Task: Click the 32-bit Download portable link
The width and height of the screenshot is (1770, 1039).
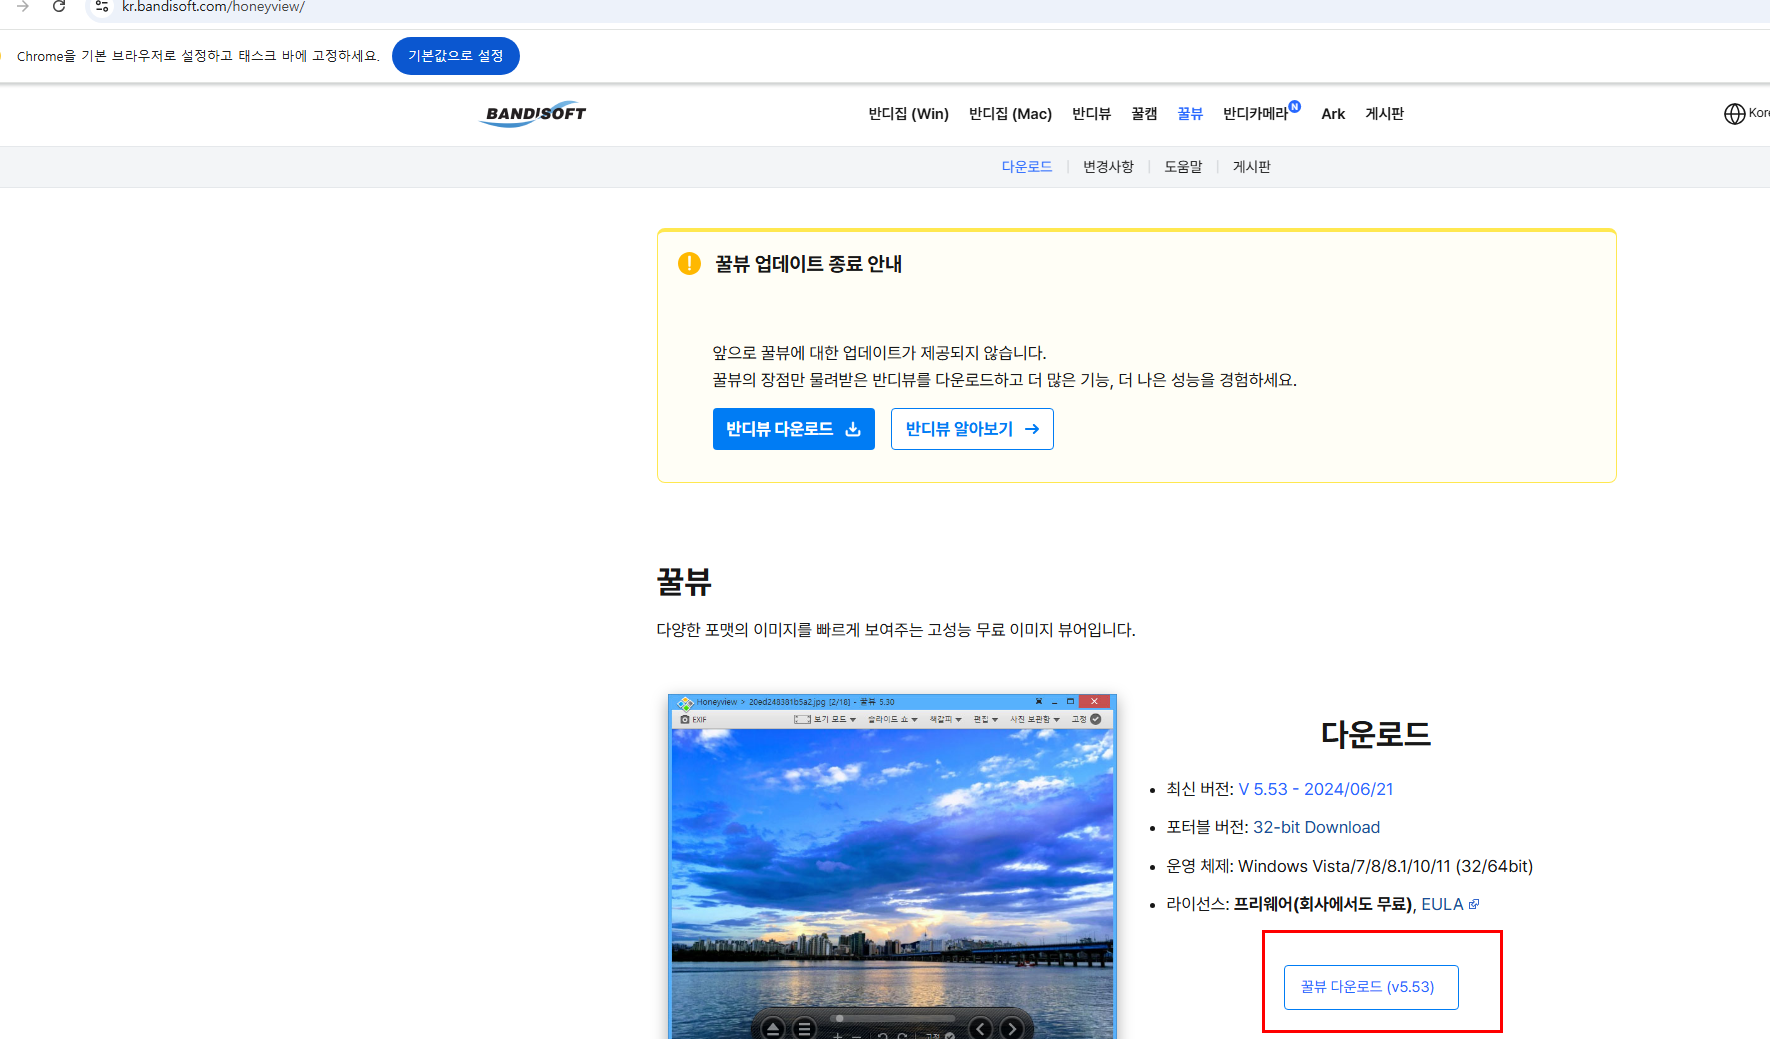Action: [x=1316, y=827]
